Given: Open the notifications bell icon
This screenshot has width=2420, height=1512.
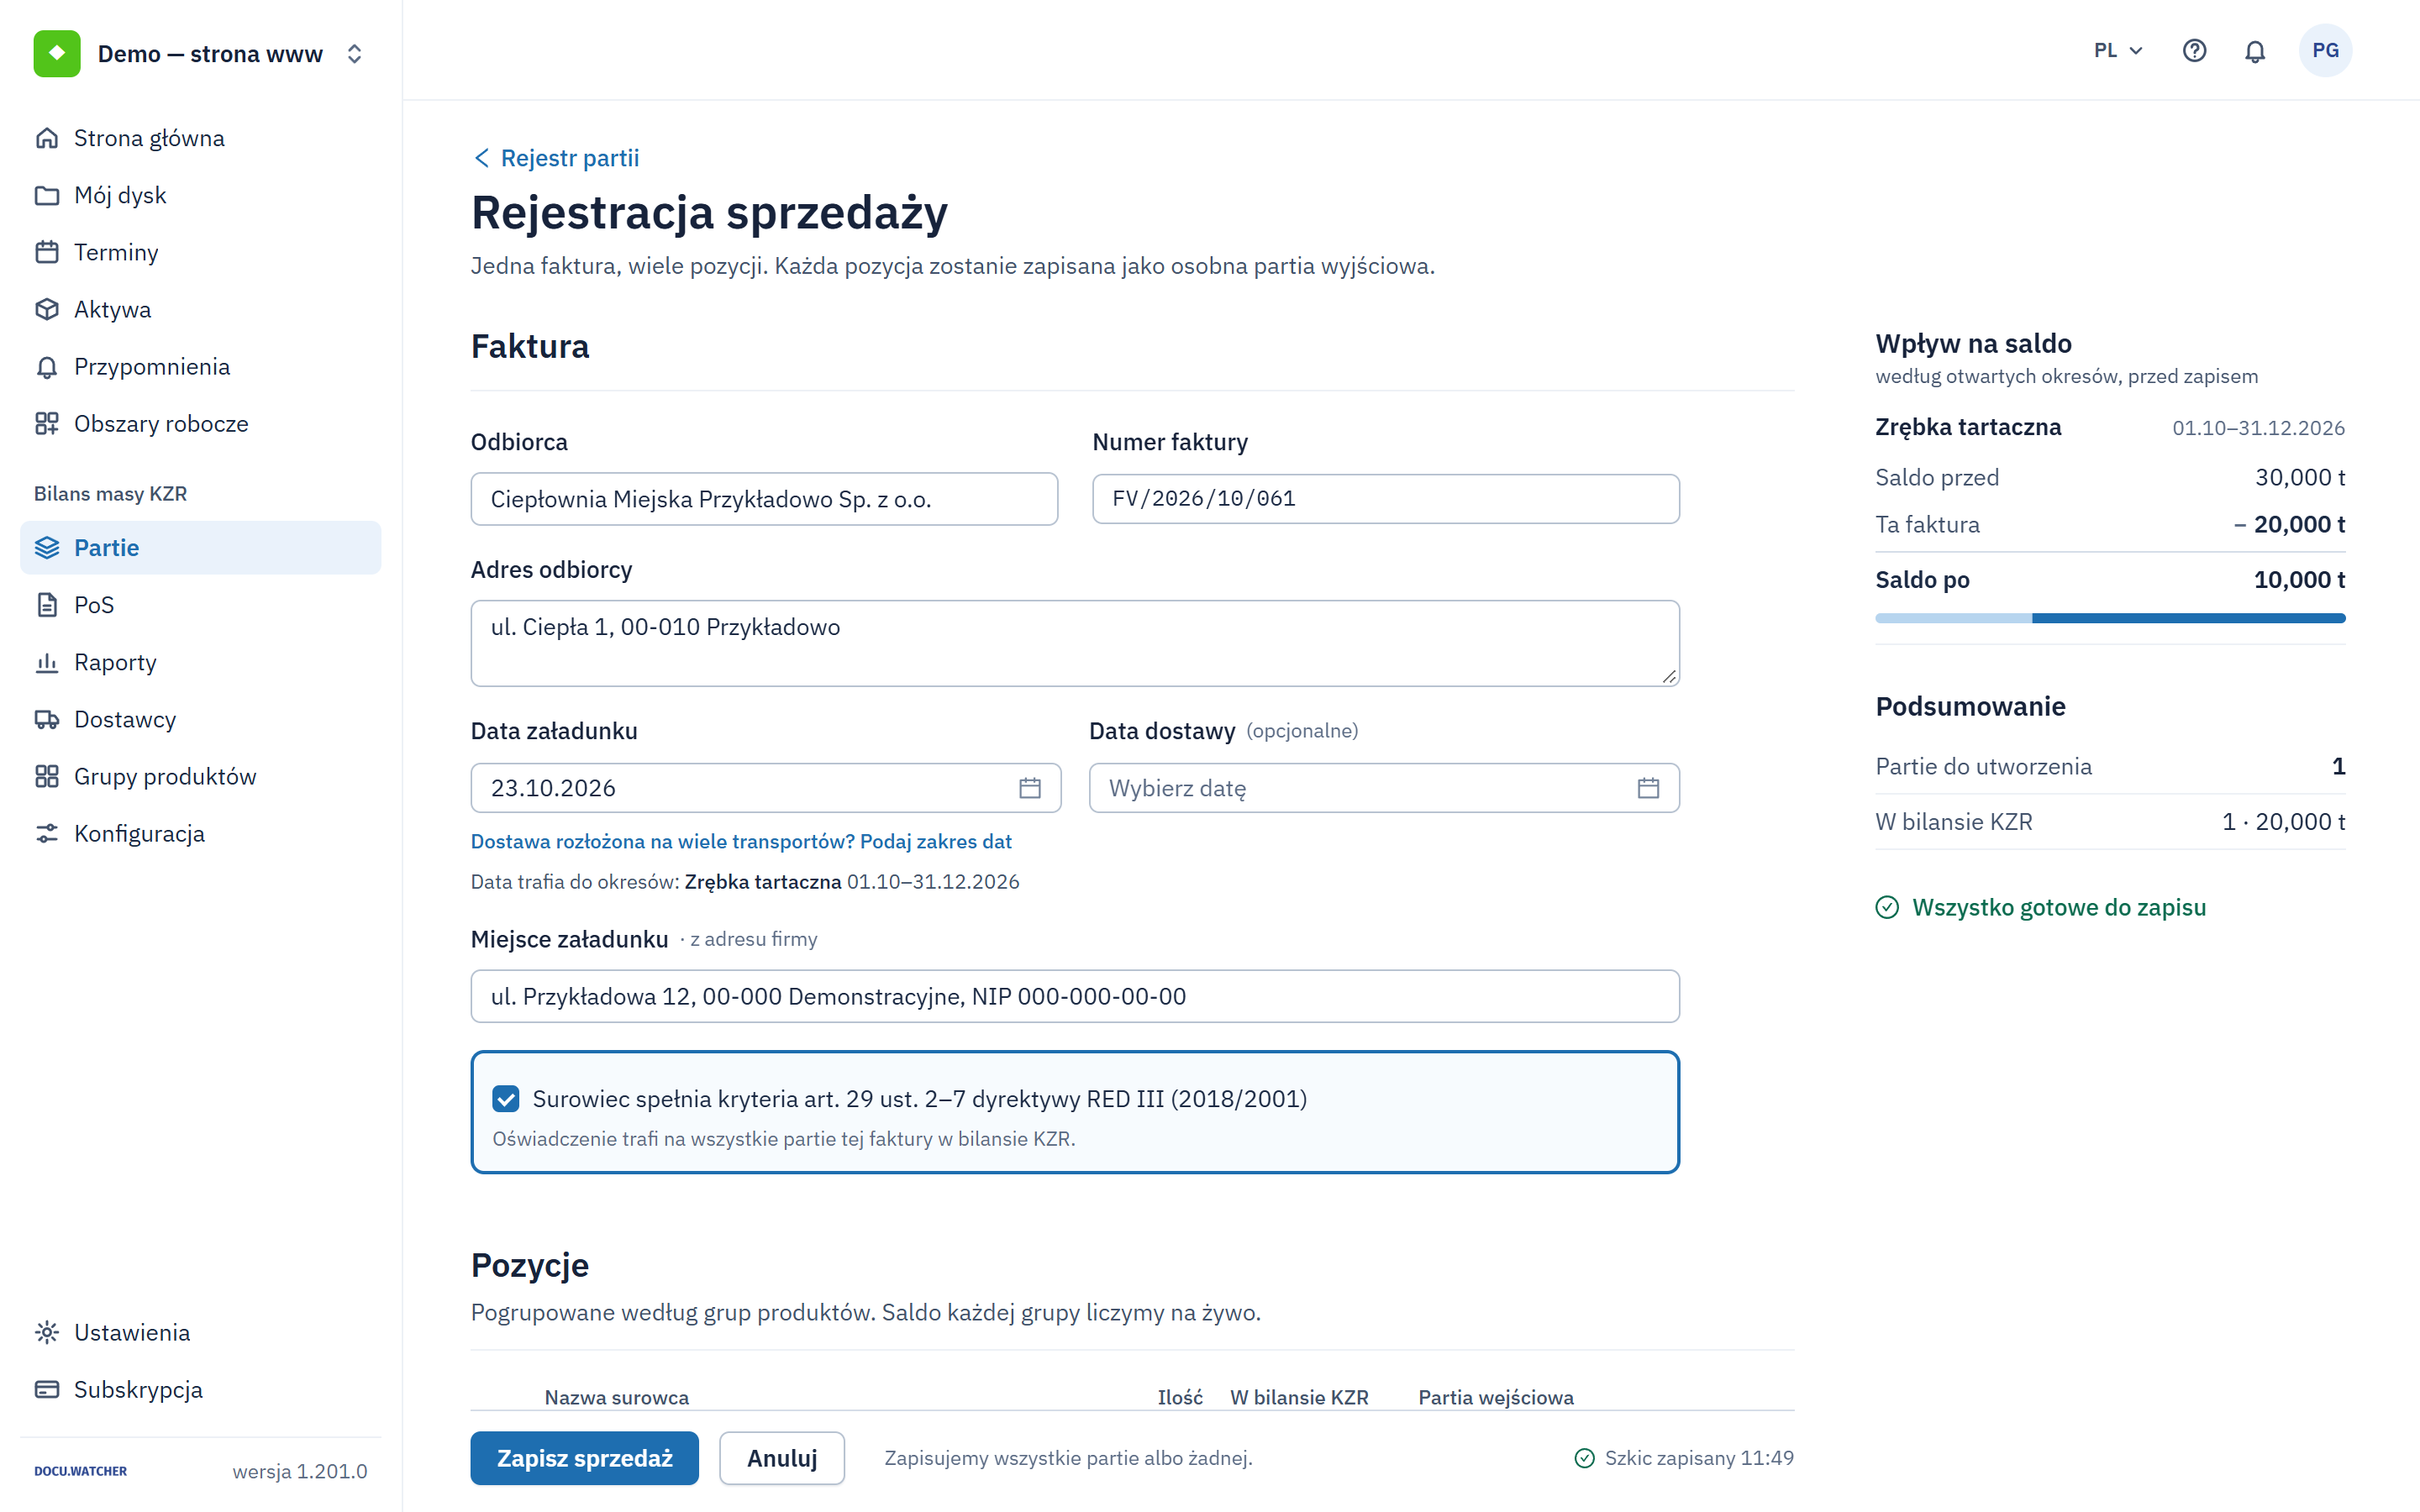Looking at the screenshot, I should pyautogui.click(x=2254, y=50).
